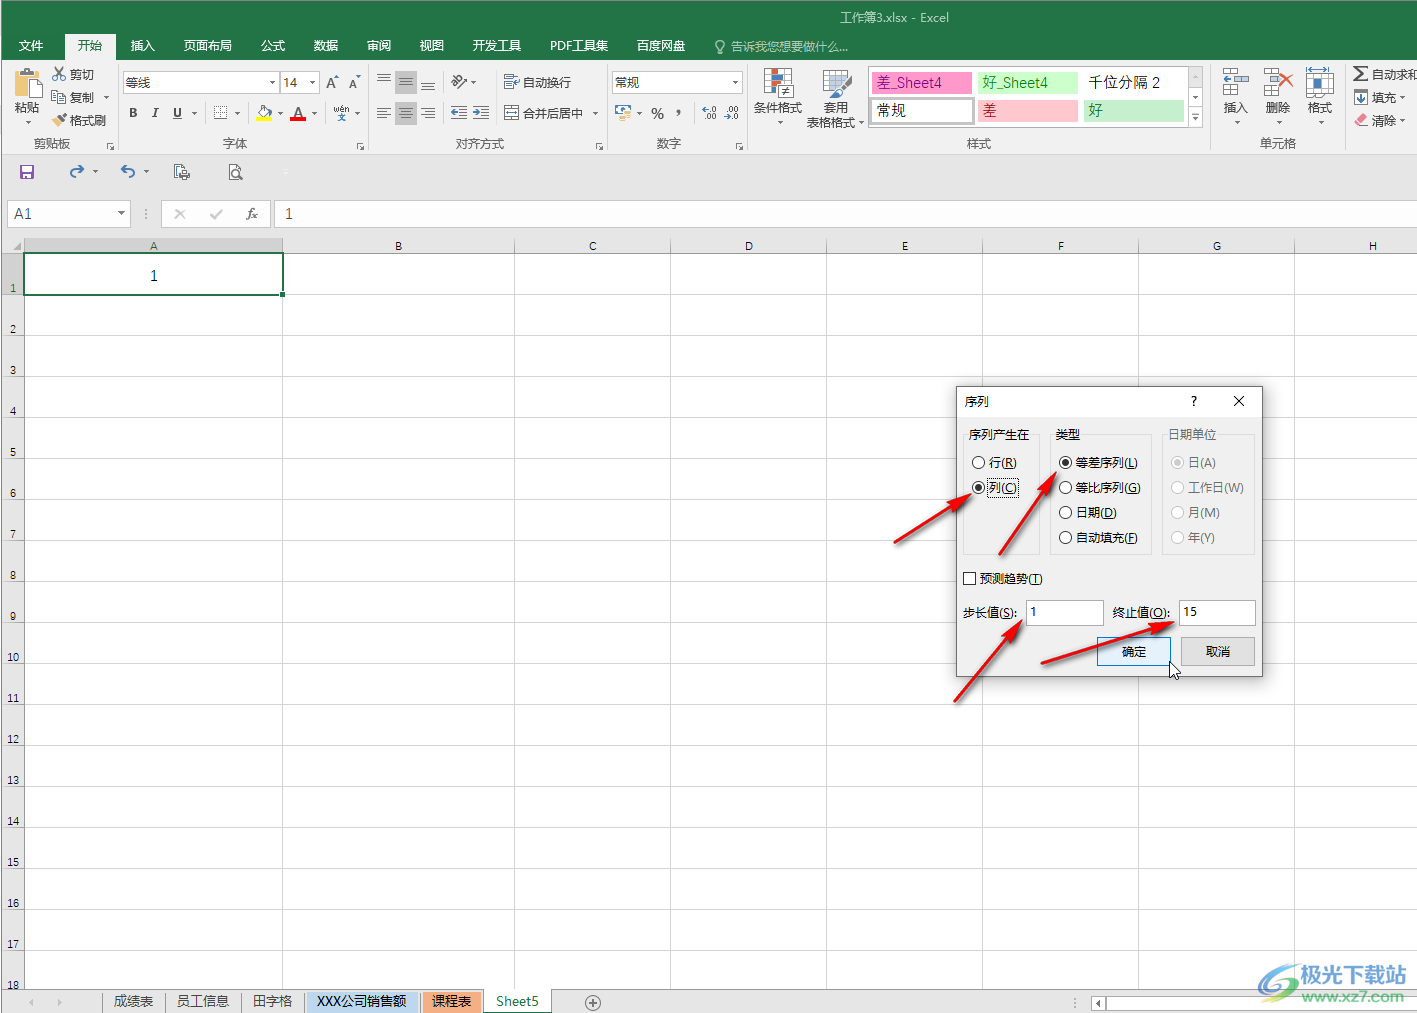1417x1013 pixels.
Task: Select 行(R) radio option
Action: pos(994,462)
